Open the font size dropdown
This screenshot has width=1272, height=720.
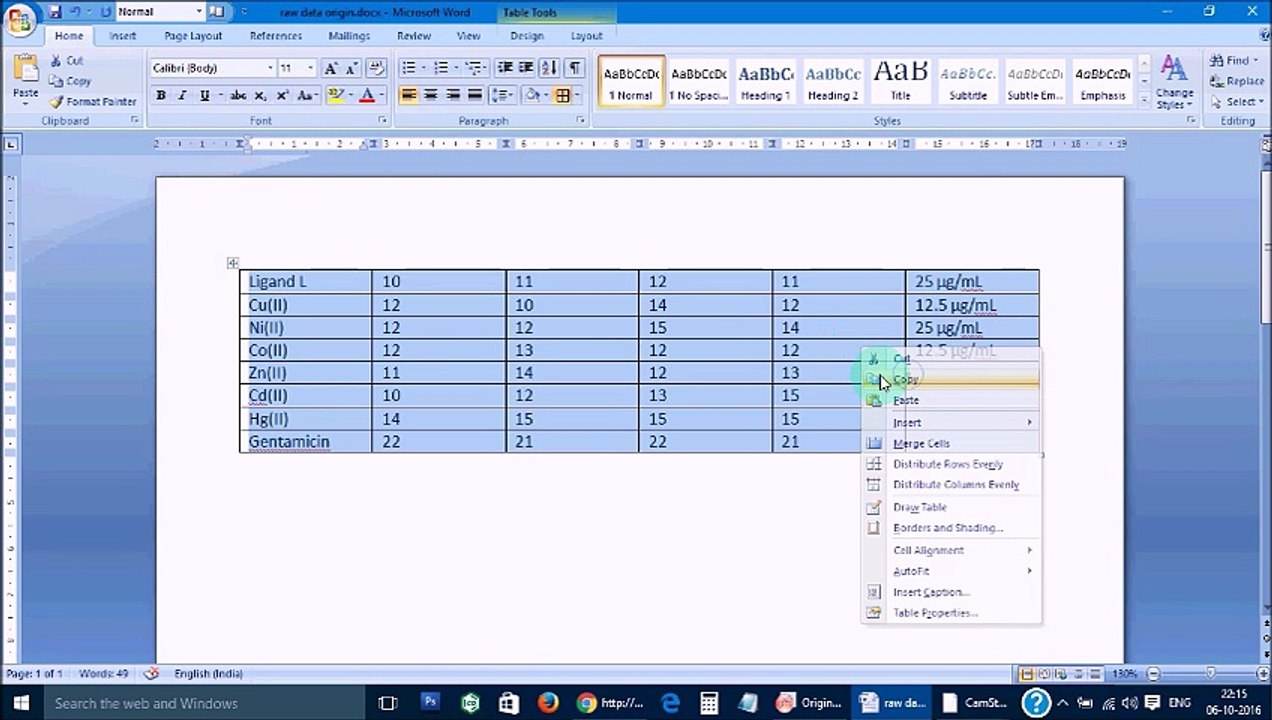(310, 68)
